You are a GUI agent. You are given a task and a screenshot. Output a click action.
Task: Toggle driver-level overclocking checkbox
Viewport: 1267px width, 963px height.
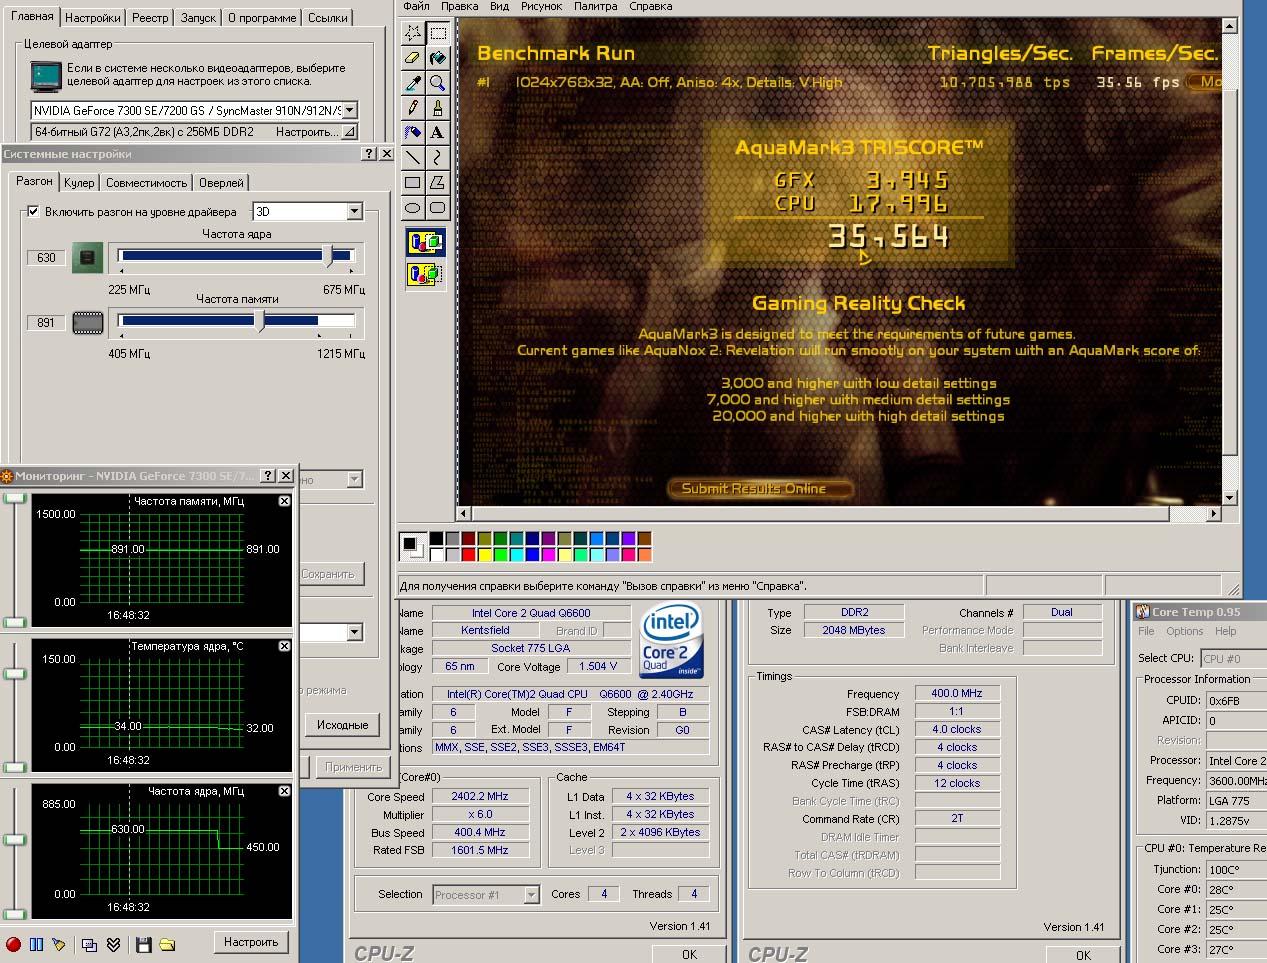click(33, 211)
